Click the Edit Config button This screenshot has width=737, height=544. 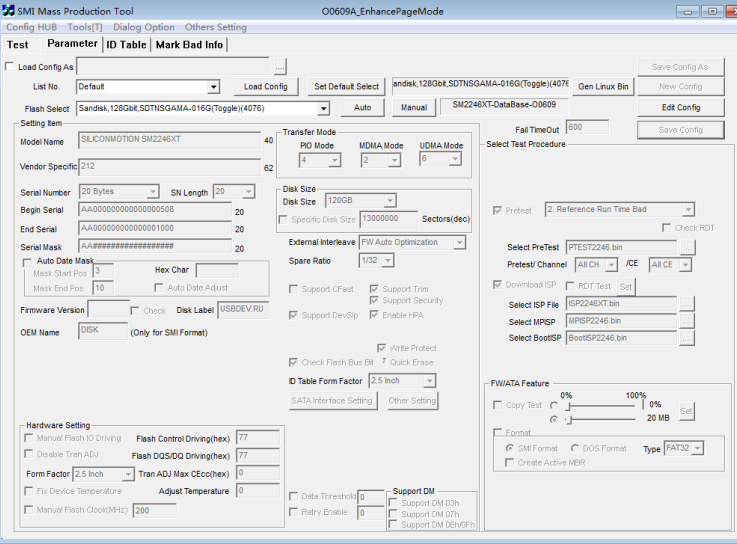coord(681,108)
